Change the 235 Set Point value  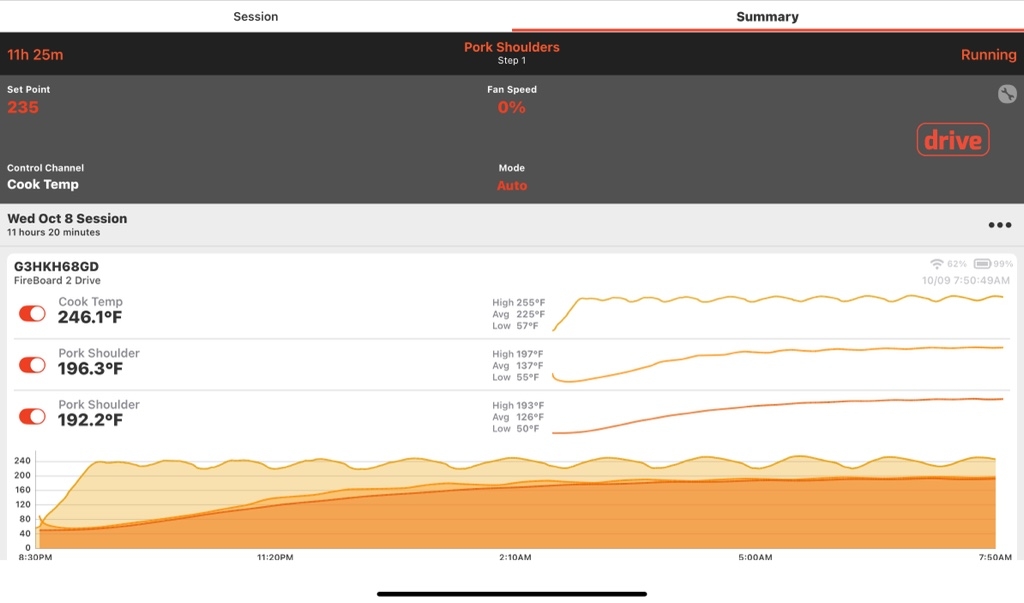click(23, 107)
